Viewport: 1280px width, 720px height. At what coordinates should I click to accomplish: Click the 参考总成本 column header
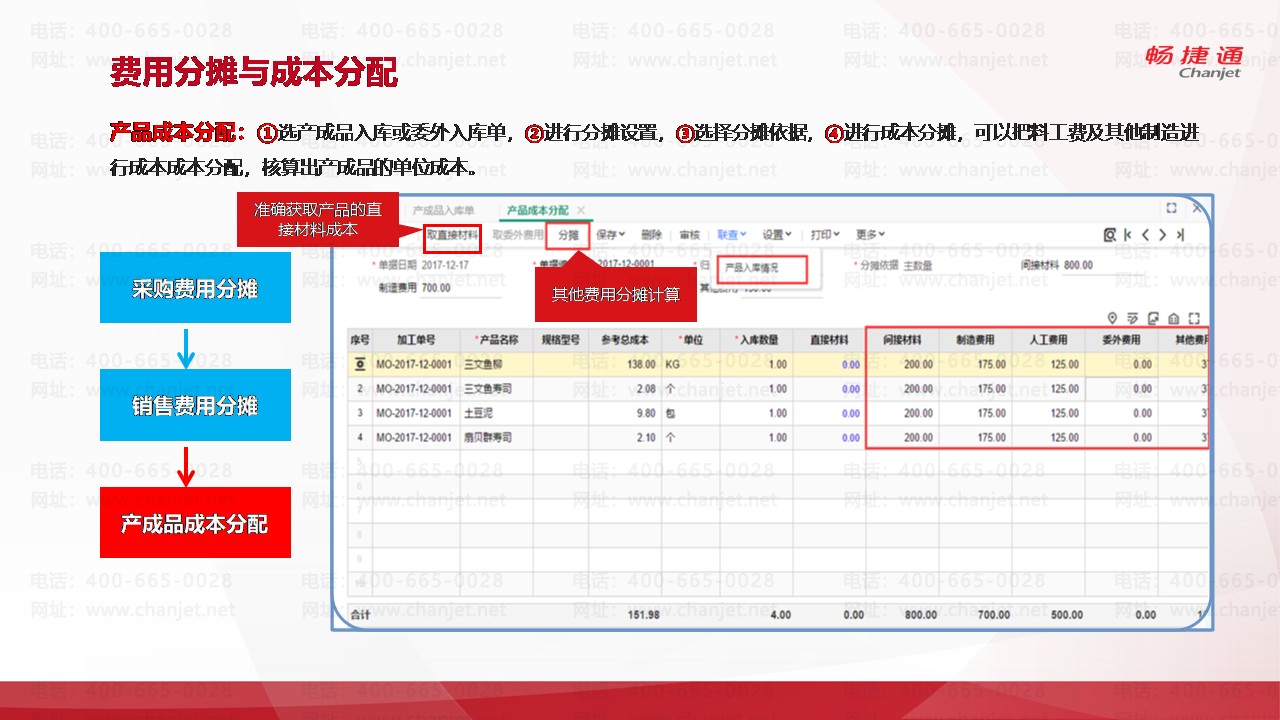(x=625, y=340)
